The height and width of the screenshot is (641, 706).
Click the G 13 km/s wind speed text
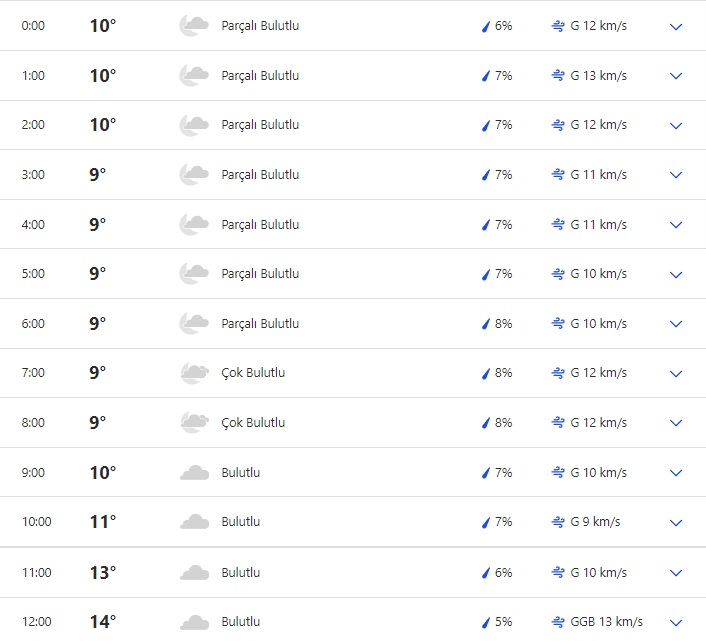coord(598,76)
